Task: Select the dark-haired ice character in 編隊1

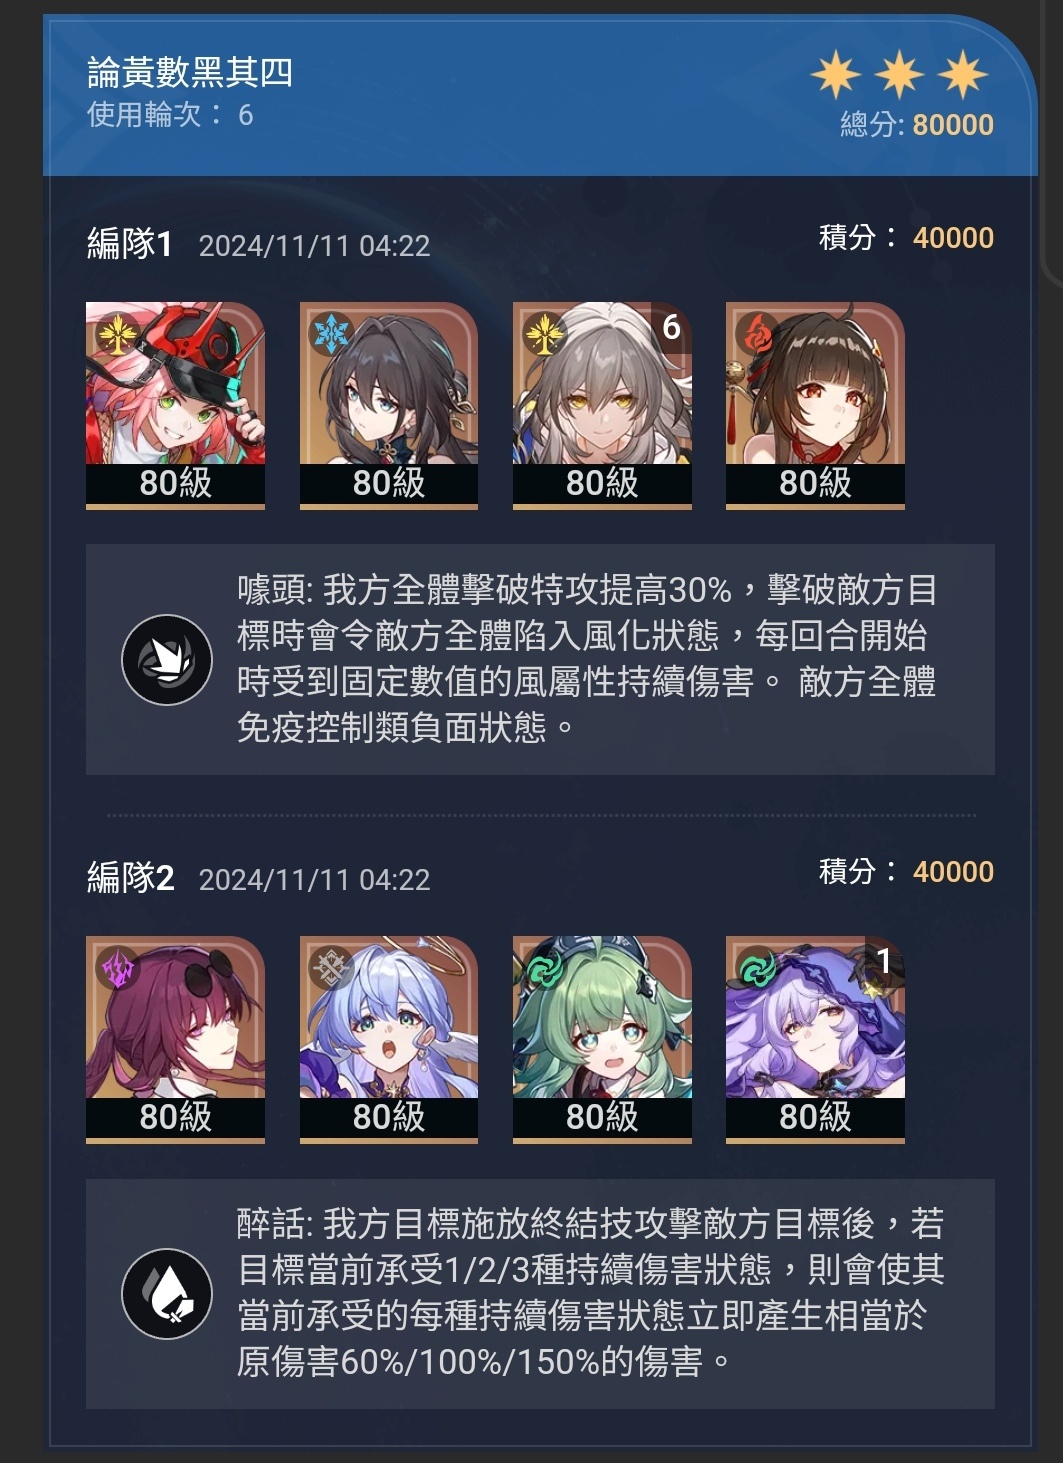Action: (x=389, y=405)
